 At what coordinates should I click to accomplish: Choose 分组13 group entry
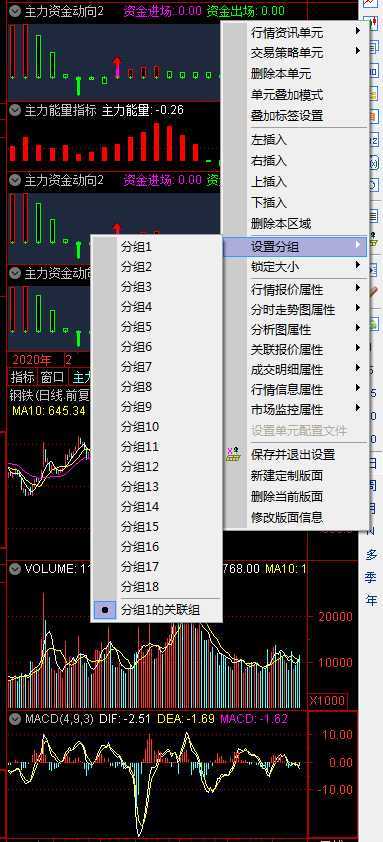157,487
